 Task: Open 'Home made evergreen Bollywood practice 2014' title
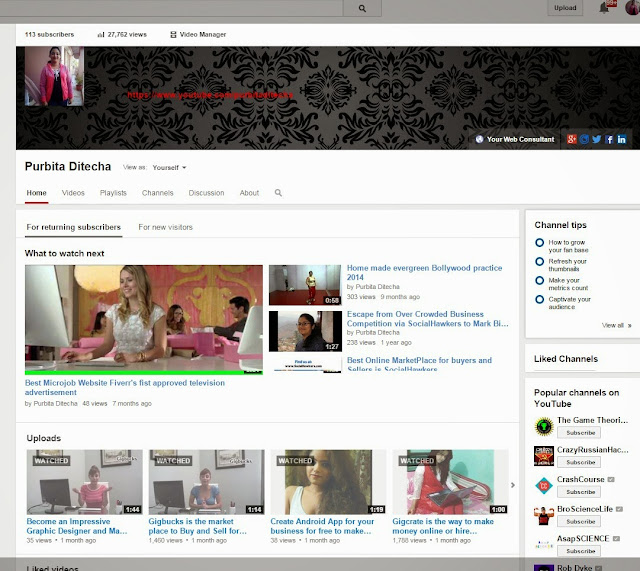(424, 272)
